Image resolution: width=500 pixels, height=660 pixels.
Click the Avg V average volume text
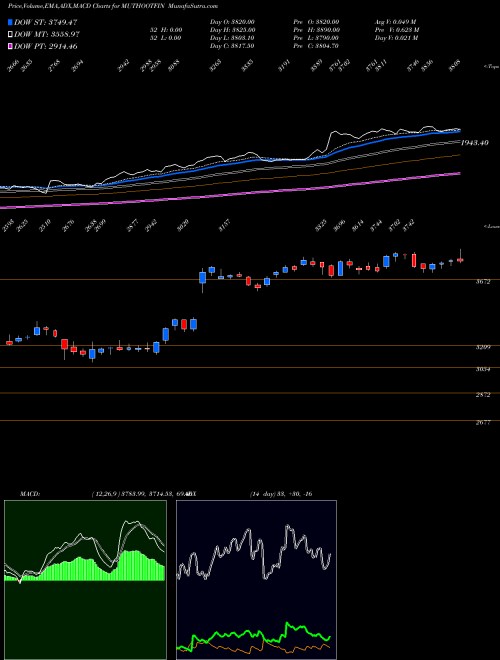click(x=396, y=22)
